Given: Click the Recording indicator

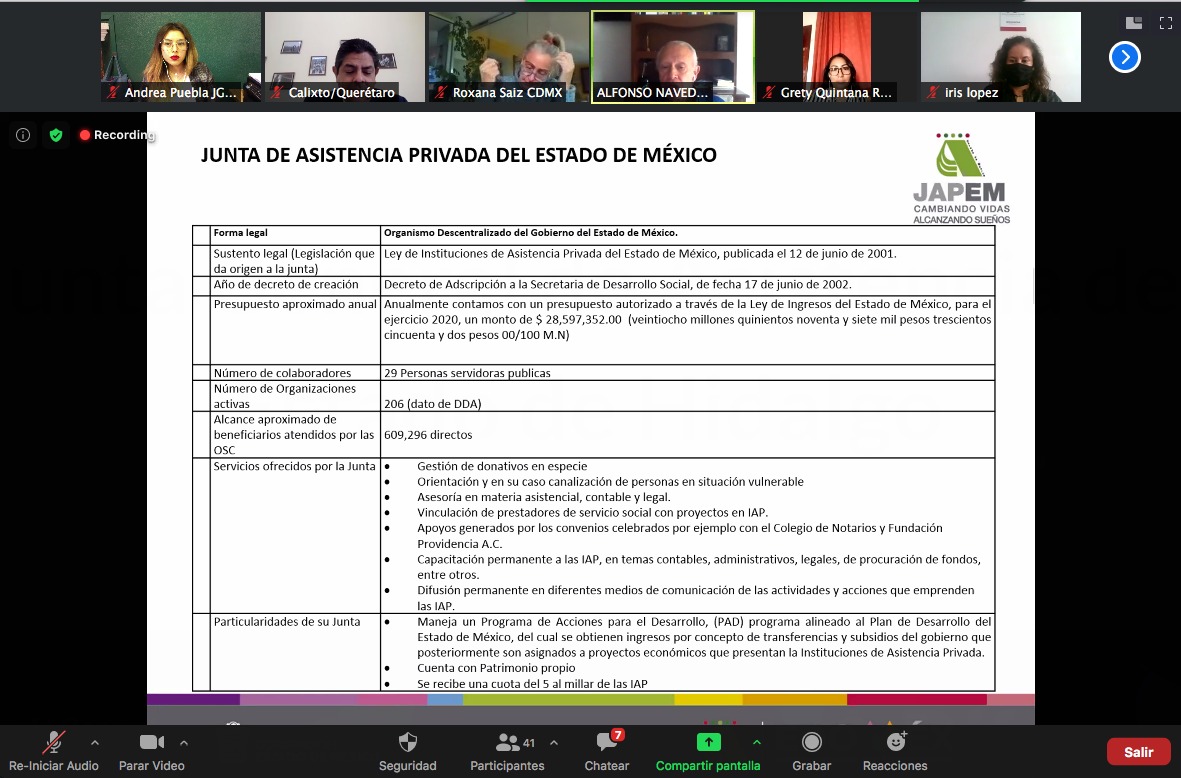Looking at the screenshot, I should [x=117, y=135].
